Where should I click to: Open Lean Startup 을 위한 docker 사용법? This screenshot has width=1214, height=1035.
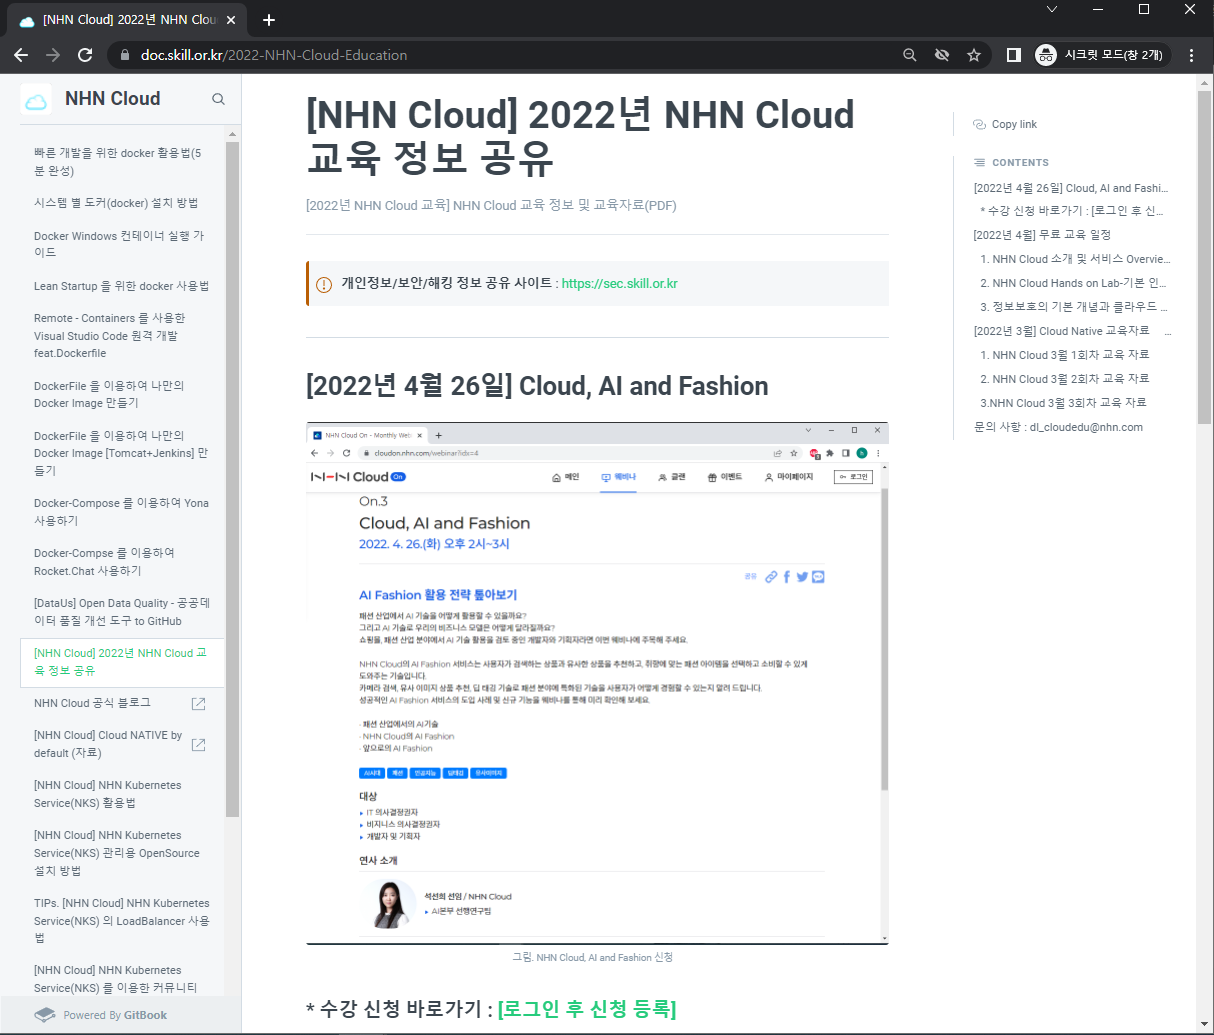point(121,286)
